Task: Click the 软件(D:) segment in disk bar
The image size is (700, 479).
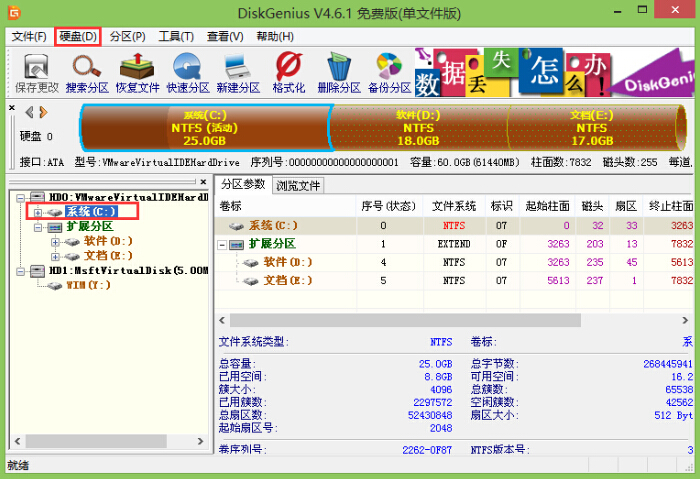Action: (x=418, y=127)
